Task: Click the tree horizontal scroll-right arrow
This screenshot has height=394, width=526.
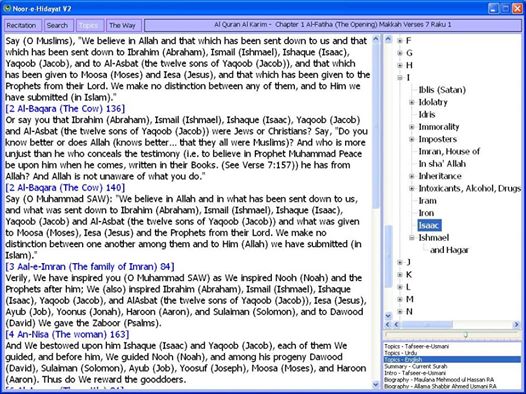Action: coord(517,324)
